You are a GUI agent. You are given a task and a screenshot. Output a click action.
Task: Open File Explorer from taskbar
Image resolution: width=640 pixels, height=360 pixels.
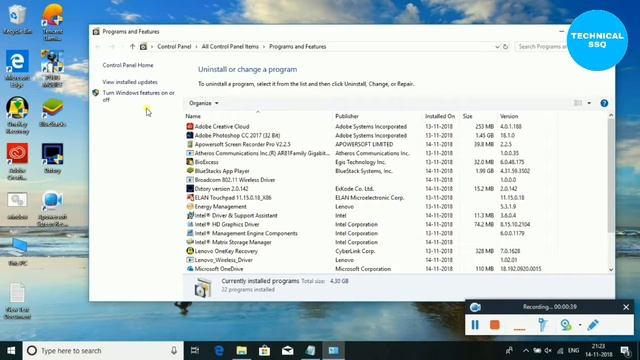(x=242, y=351)
